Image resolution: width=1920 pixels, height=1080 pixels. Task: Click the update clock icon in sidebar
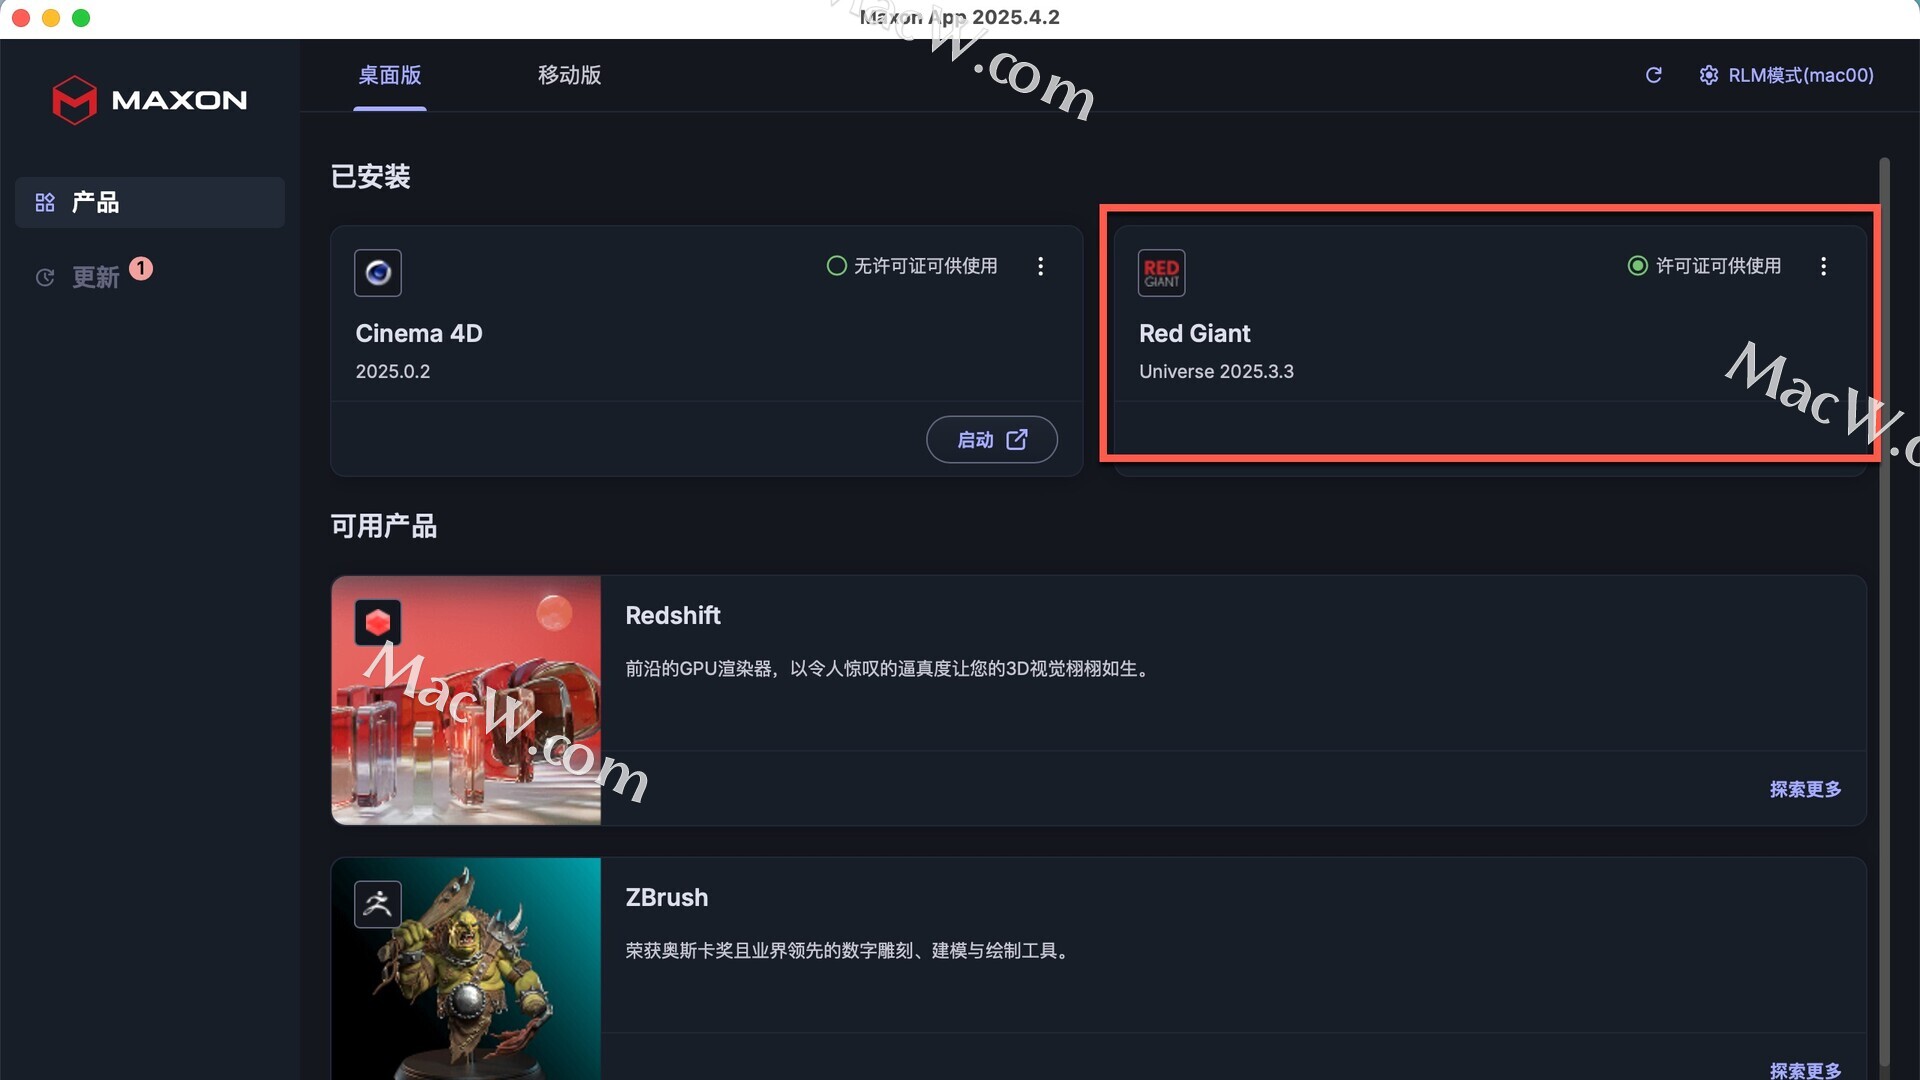point(45,278)
